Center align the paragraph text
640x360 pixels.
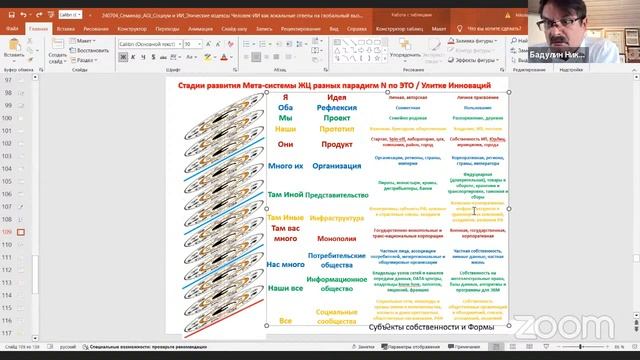coord(256,57)
